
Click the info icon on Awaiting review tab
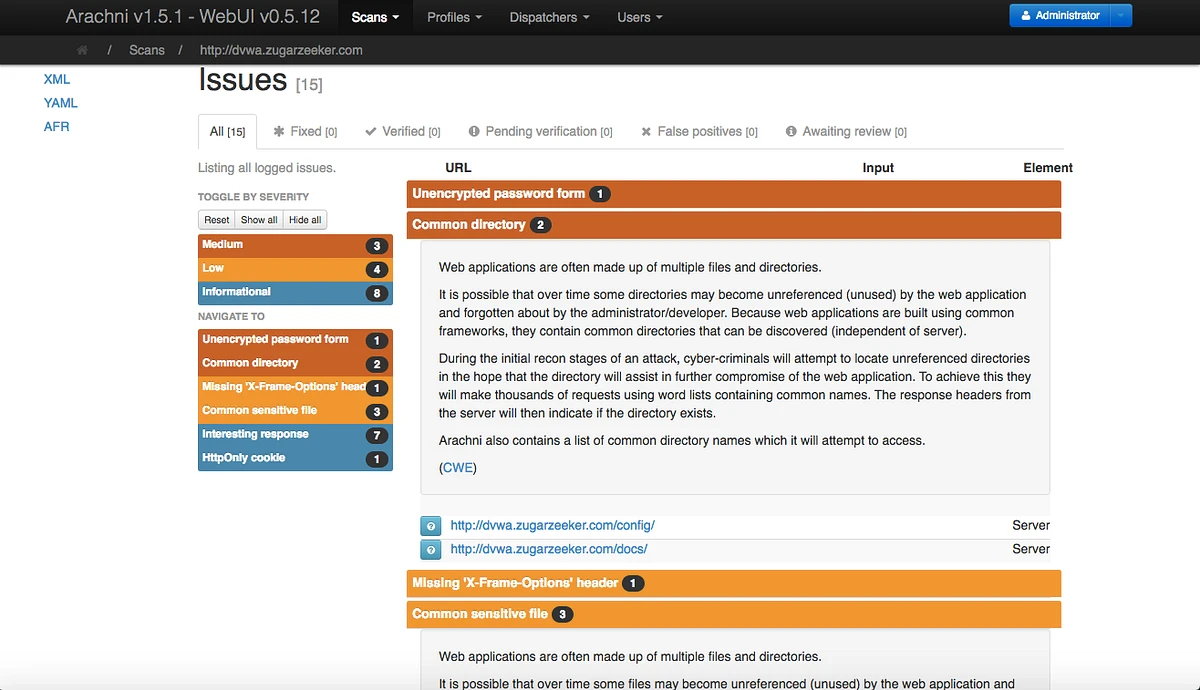coord(793,131)
